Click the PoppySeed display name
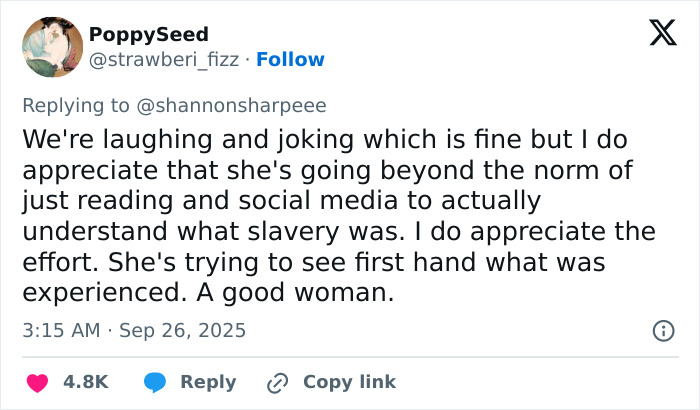This screenshot has height=410, width=700. (x=147, y=34)
